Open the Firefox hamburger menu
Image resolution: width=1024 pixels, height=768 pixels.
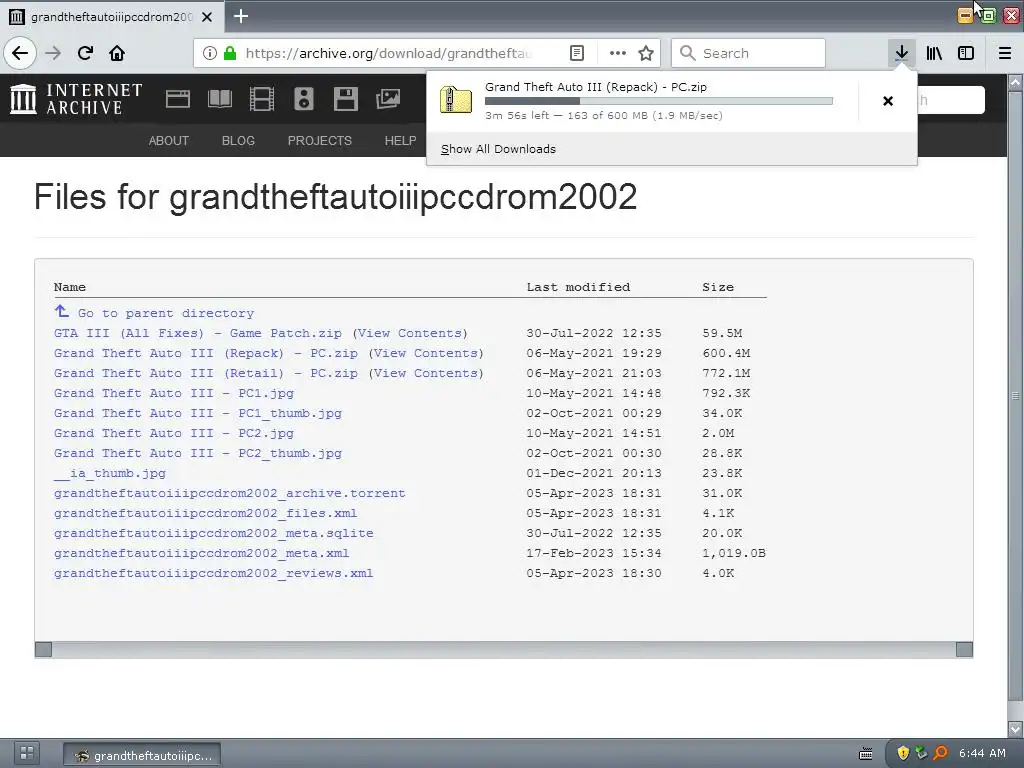[1004, 53]
